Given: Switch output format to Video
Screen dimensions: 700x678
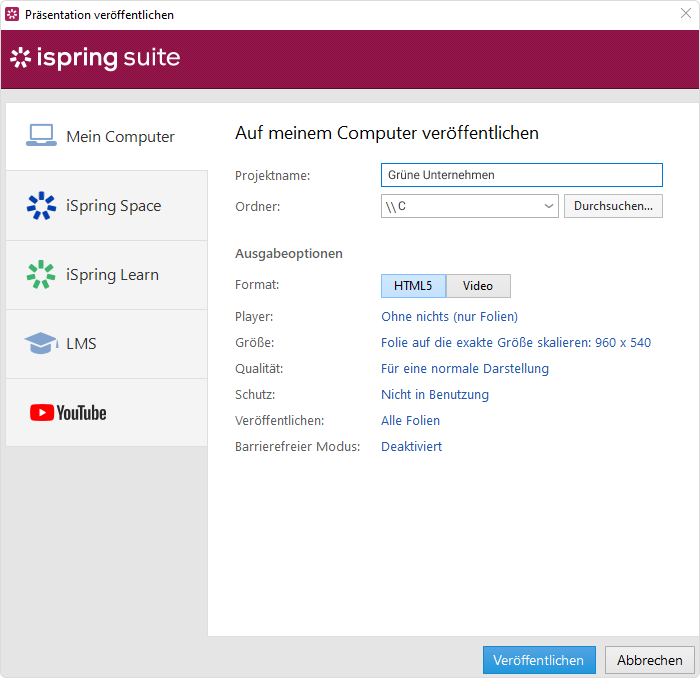Looking at the screenshot, I should [x=478, y=286].
